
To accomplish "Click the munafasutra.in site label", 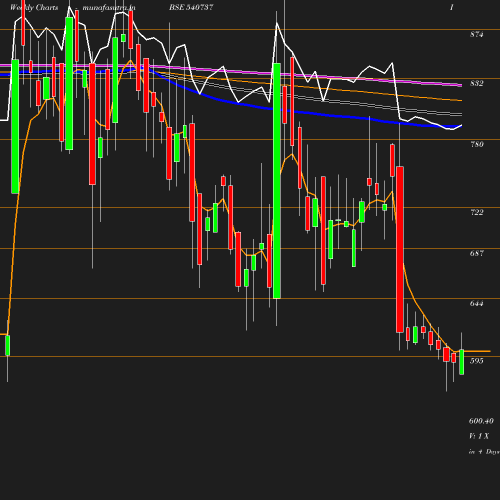I will (x=109, y=7).
